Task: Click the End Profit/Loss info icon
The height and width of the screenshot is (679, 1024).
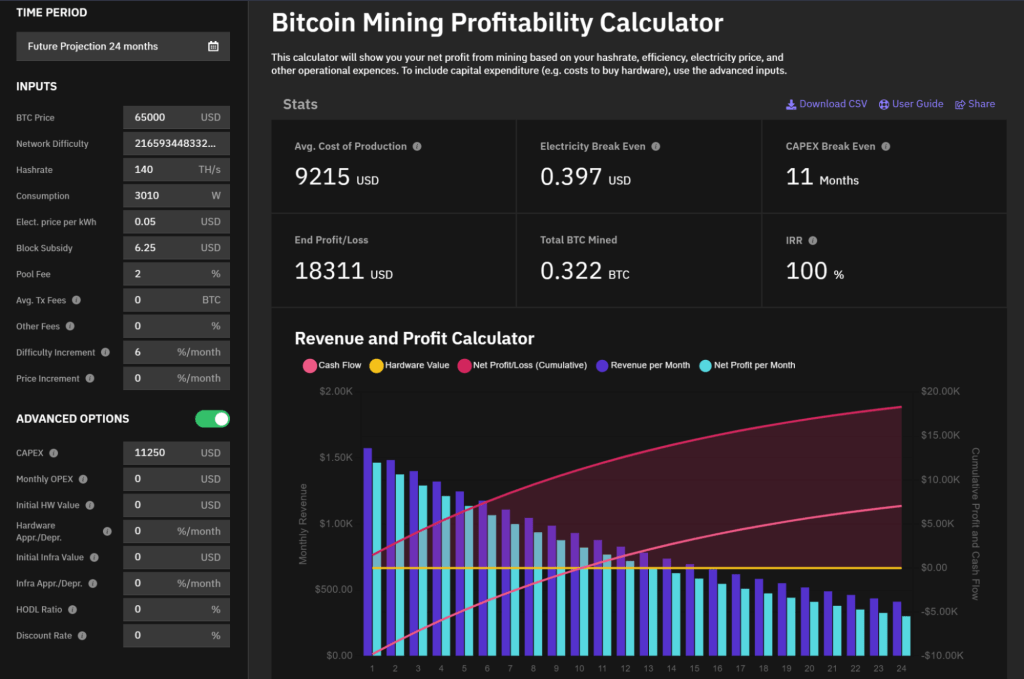Action: [377, 240]
